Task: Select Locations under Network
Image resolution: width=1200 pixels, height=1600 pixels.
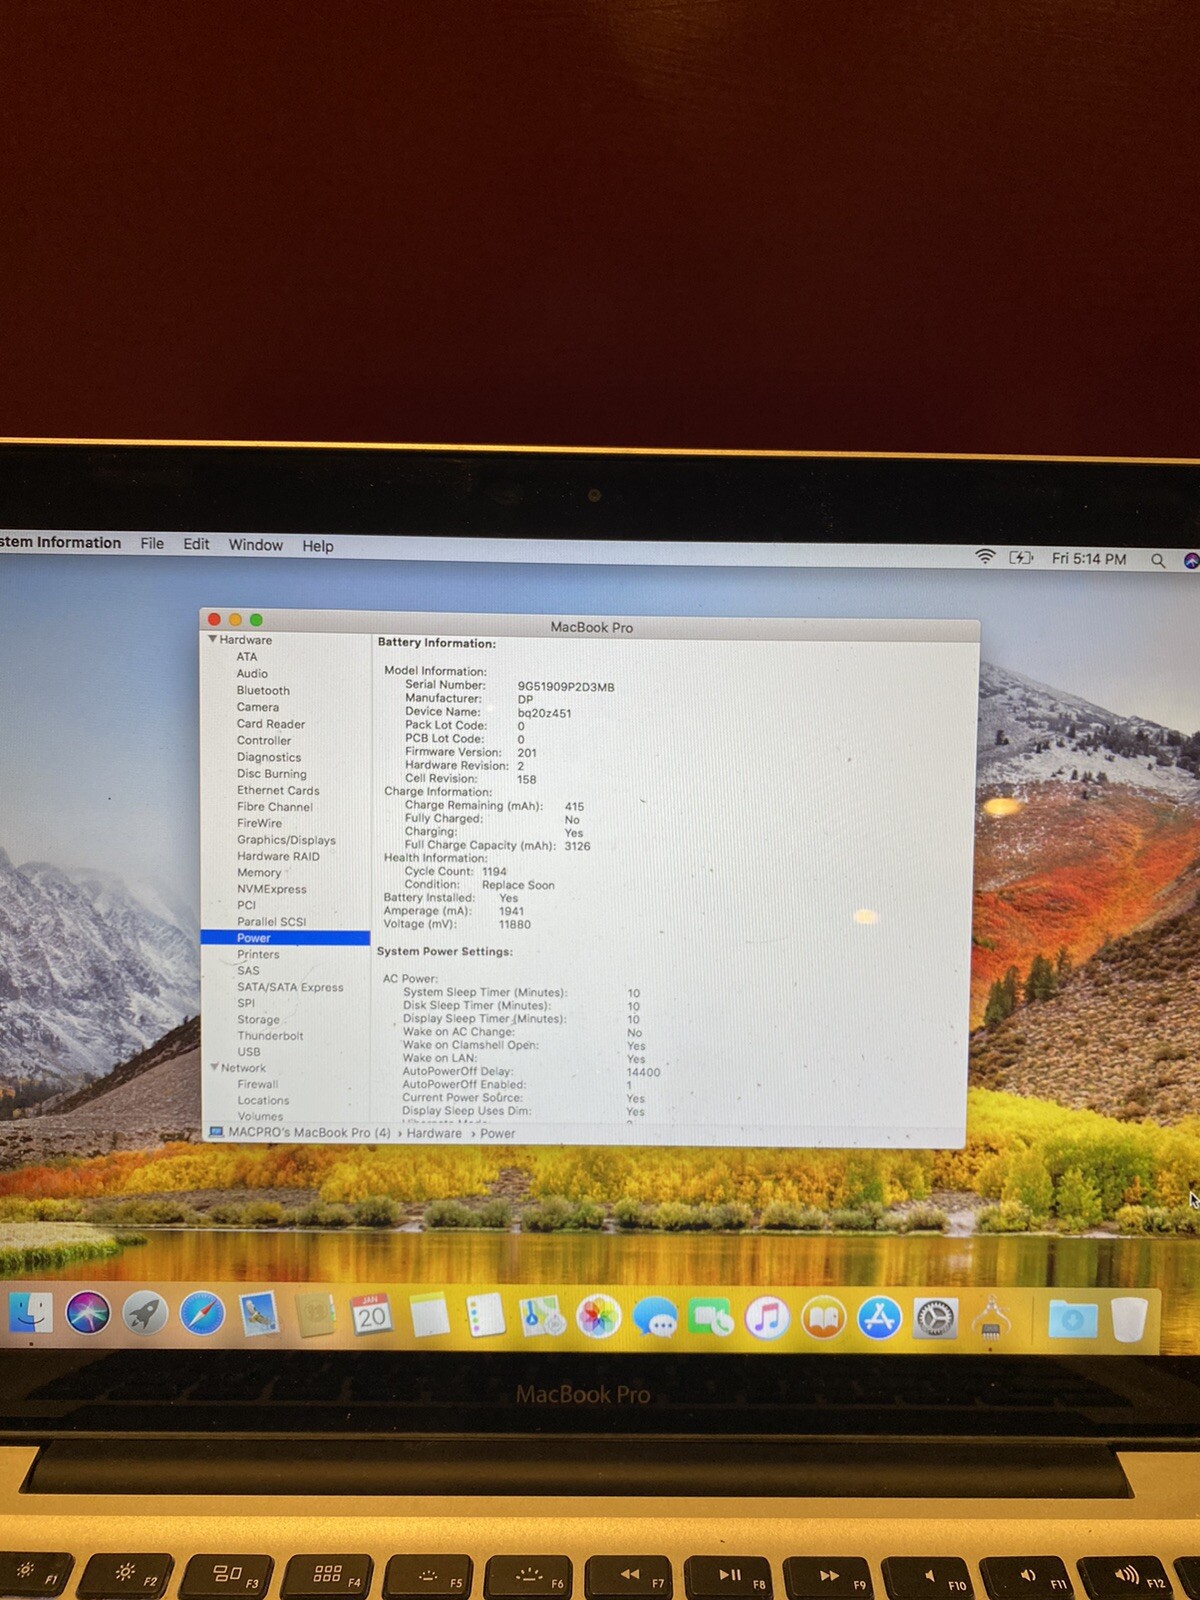Action: (263, 1100)
